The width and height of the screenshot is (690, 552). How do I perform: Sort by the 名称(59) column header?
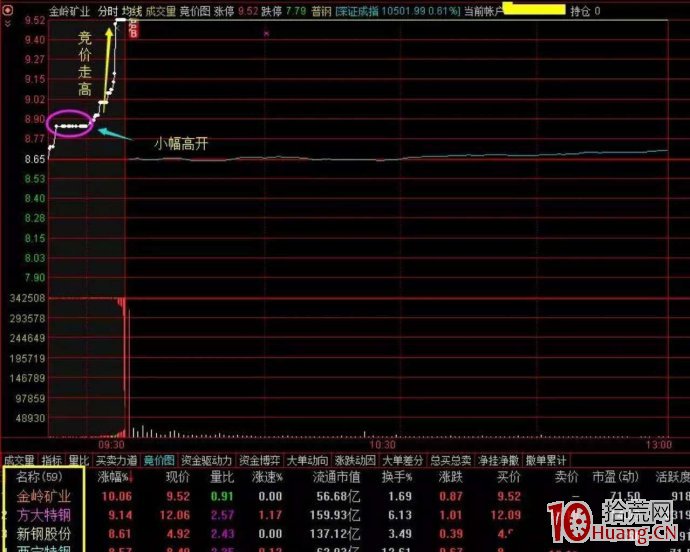coord(40,477)
